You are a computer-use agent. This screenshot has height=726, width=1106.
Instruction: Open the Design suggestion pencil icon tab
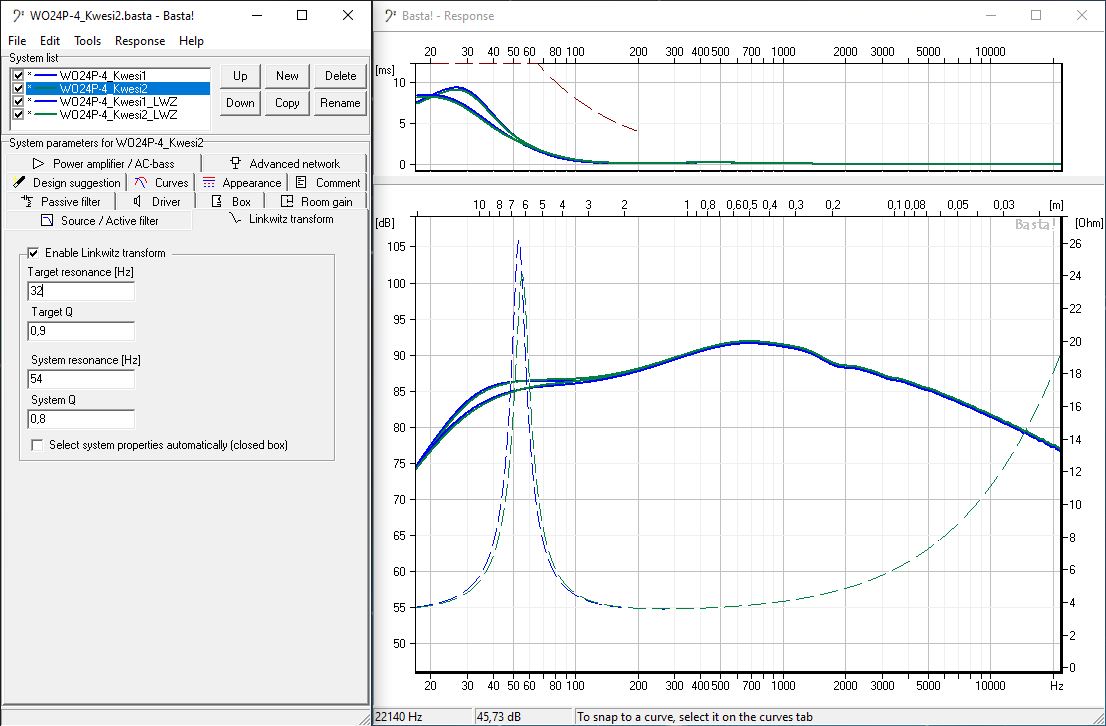pos(19,183)
